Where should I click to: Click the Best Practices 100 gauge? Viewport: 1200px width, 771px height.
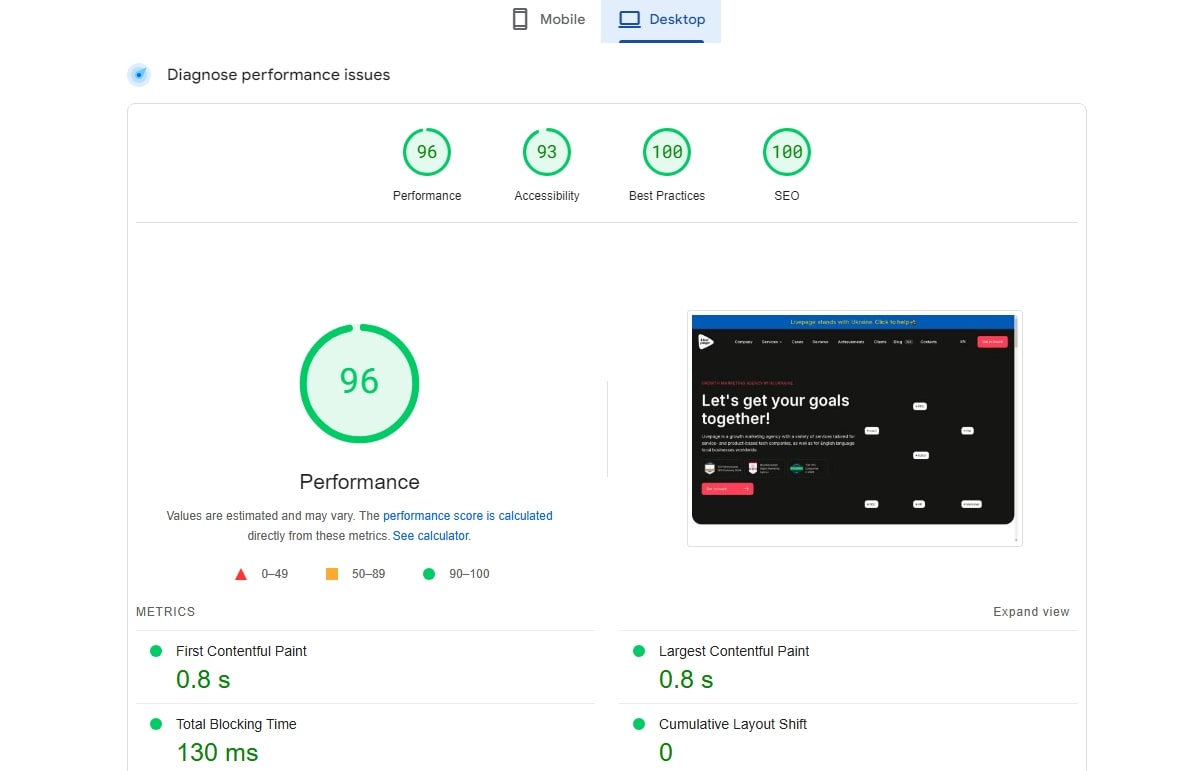[667, 153]
